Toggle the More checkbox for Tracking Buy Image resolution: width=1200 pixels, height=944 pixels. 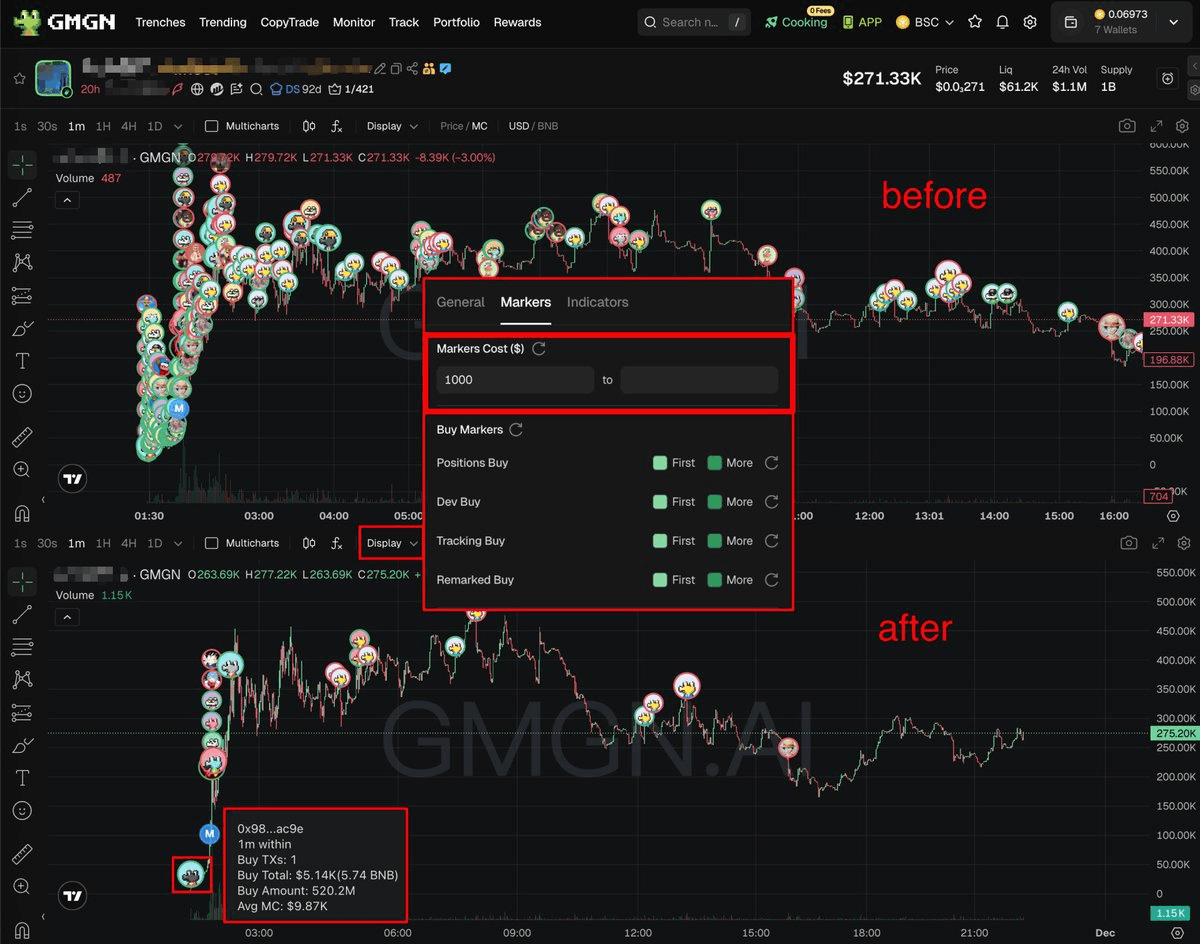tap(716, 541)
